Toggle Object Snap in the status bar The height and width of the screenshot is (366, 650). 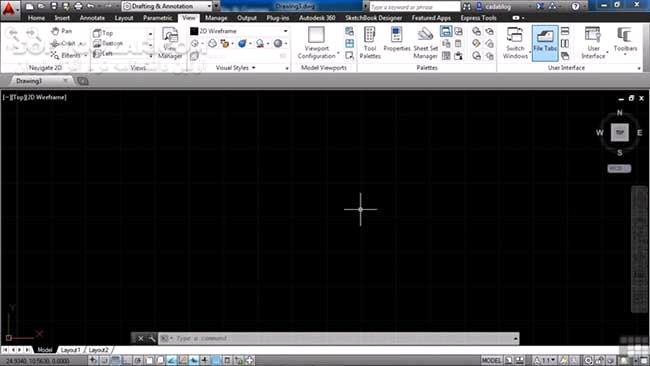tap(149, 360)
